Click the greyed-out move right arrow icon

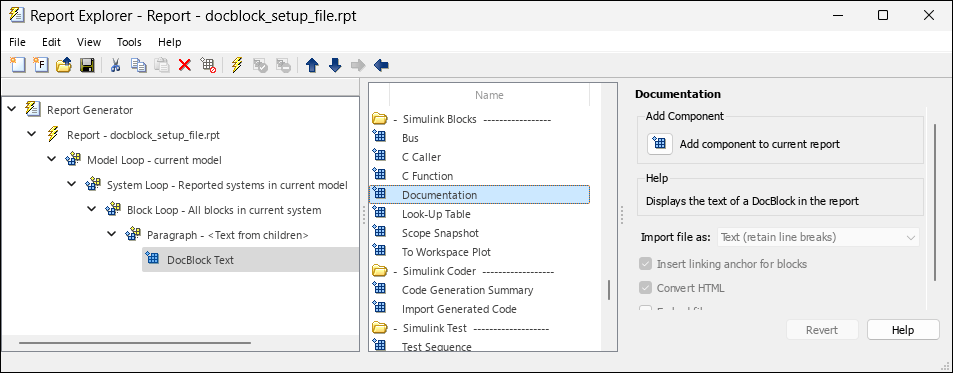pyautogui.click(x=358, y=65)
